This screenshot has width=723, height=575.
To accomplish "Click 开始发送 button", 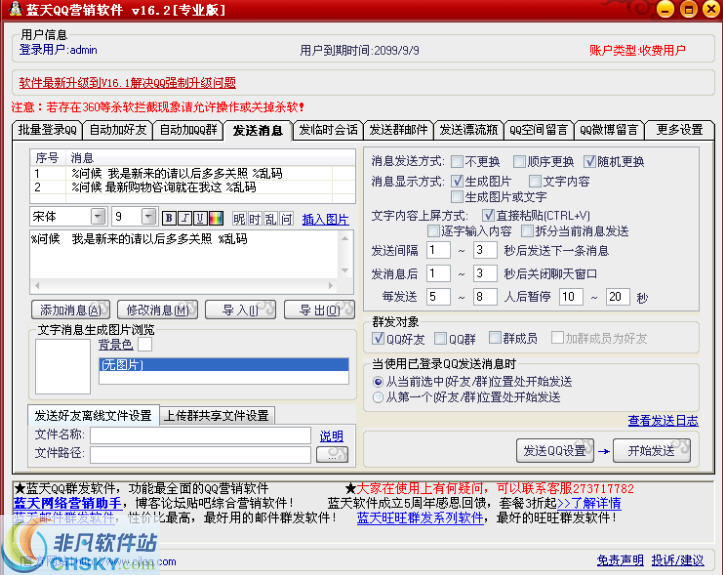I will (652, 451).
